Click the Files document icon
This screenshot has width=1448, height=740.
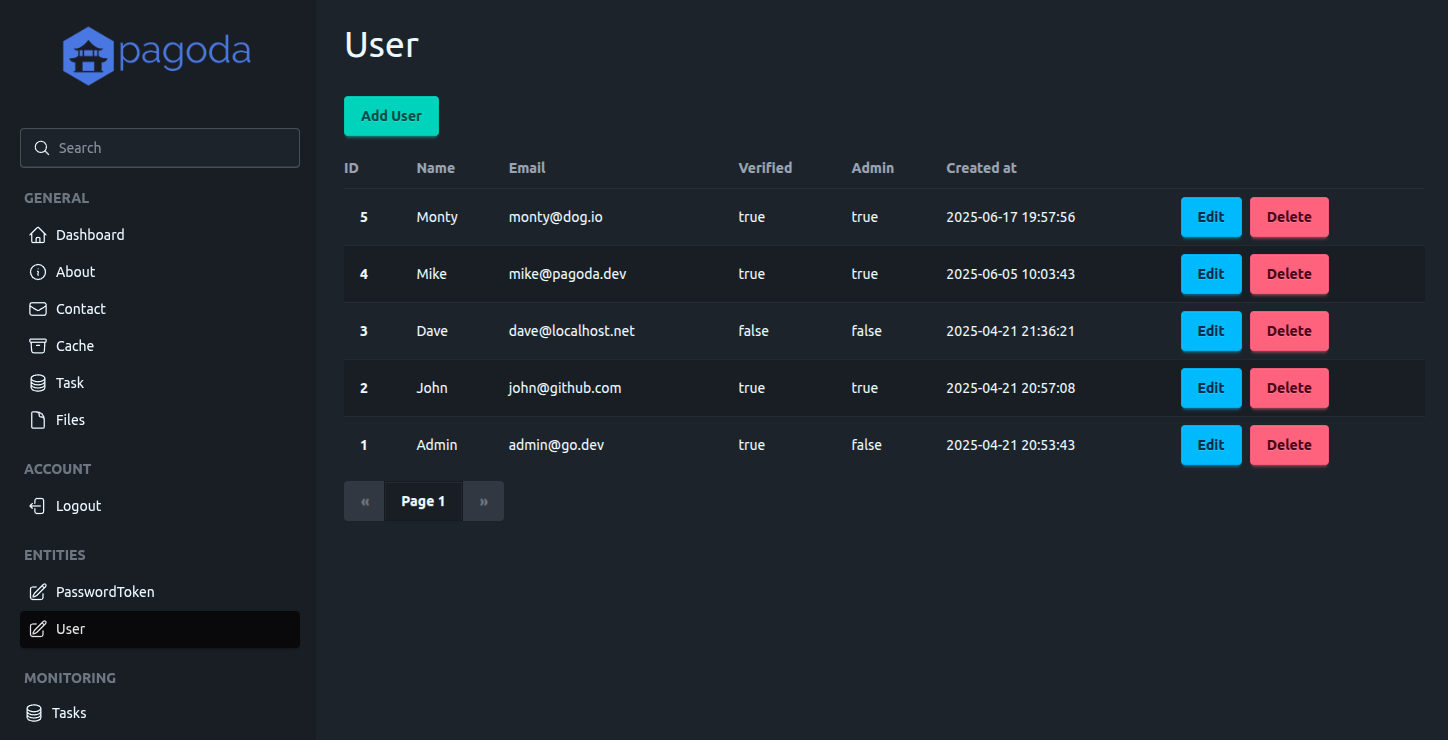click(38, 420)
